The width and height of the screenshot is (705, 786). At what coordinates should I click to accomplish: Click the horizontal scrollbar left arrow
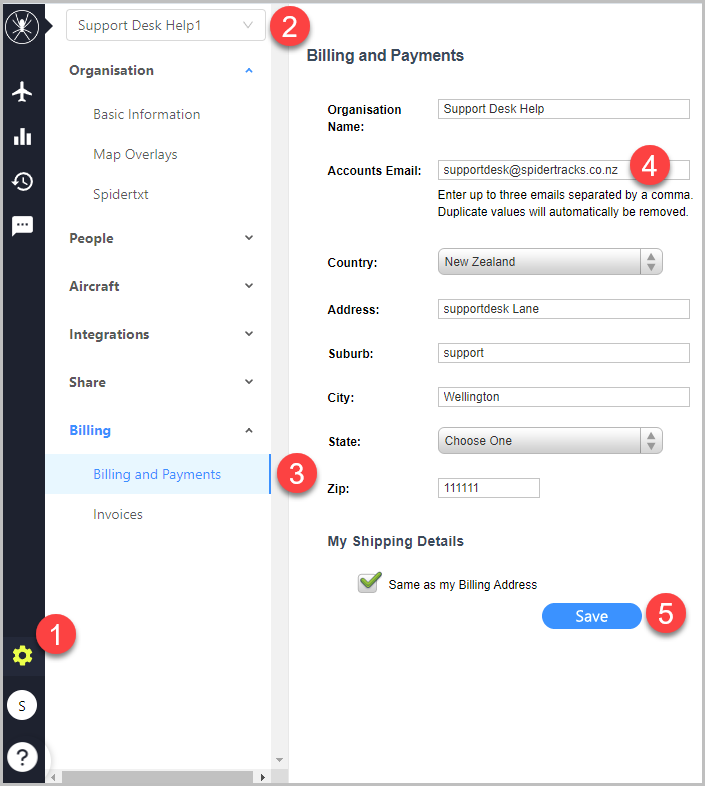coord(54,777)
